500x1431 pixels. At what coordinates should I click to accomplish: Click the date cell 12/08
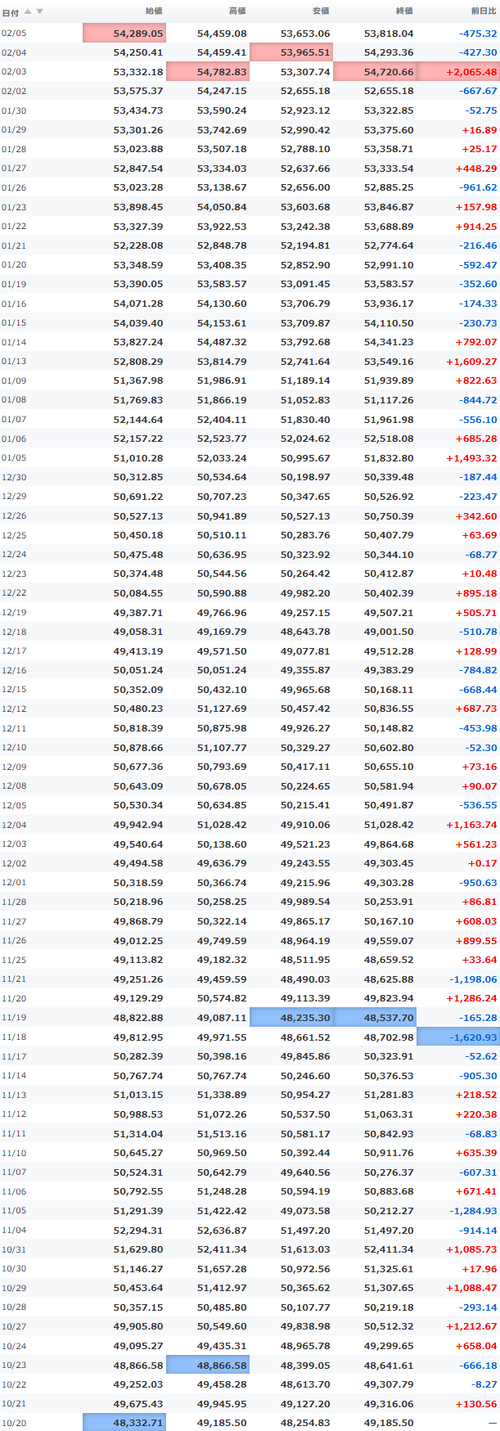(x=14, y=786)
